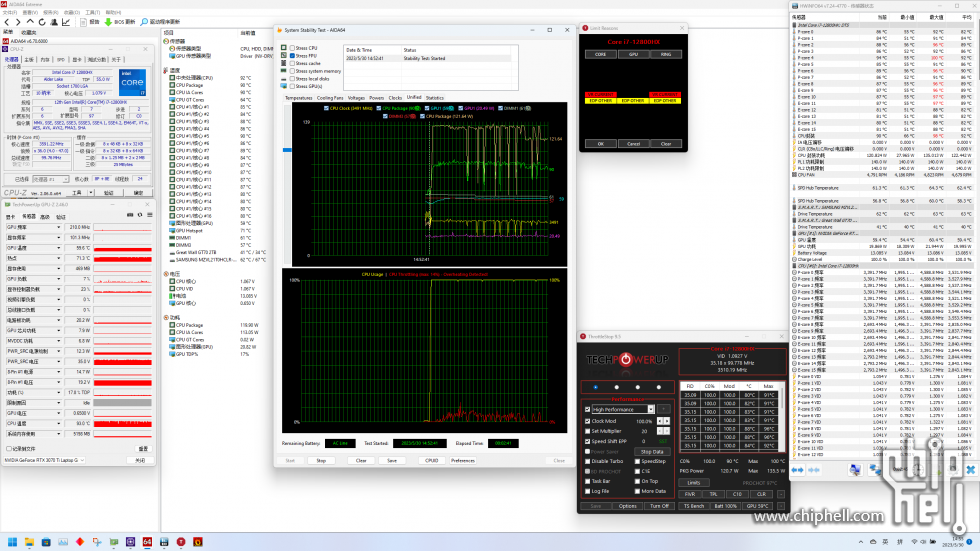Click ThrottleStop FIVR button
This screenshot has width=980, height=551.
pyautogui.click(x=690, y=494)
